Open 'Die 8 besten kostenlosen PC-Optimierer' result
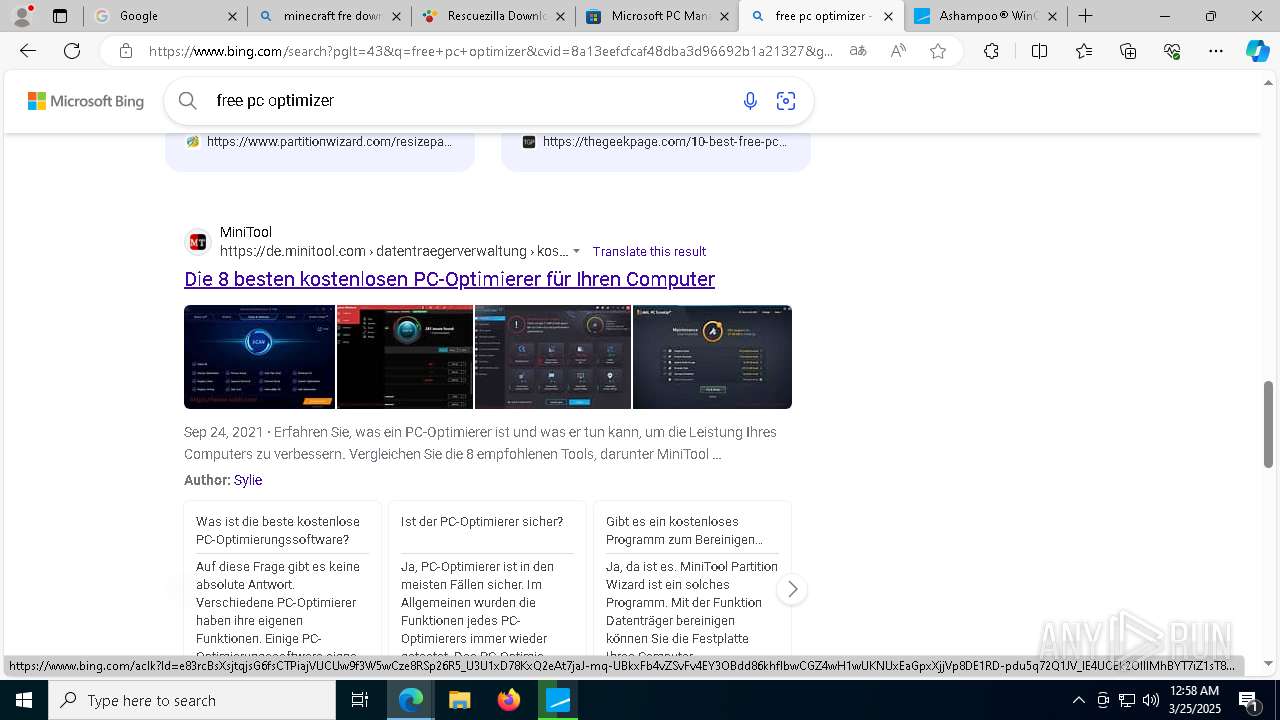 tap(449, 279)
